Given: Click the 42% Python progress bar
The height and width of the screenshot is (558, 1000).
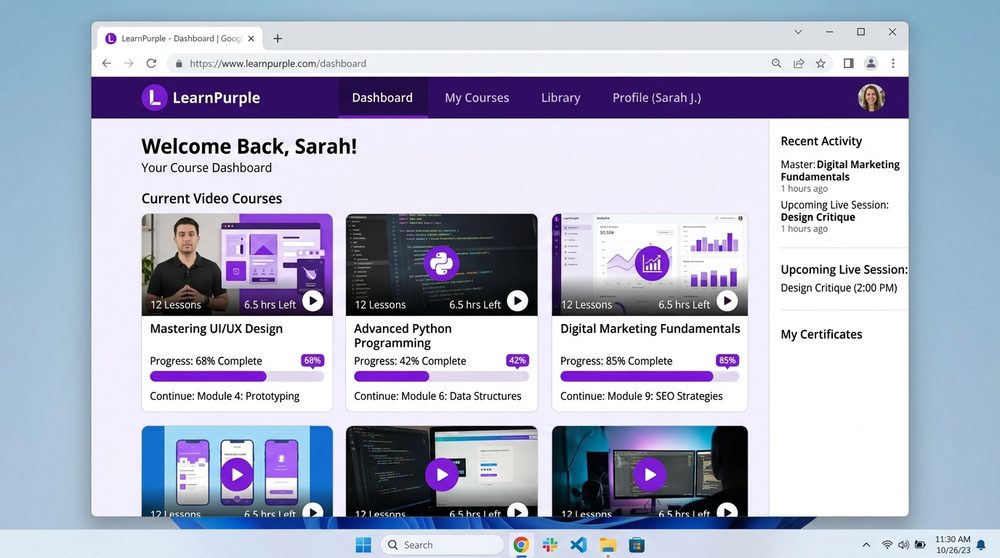Looking at the screenshot, I should click(441, 376).
